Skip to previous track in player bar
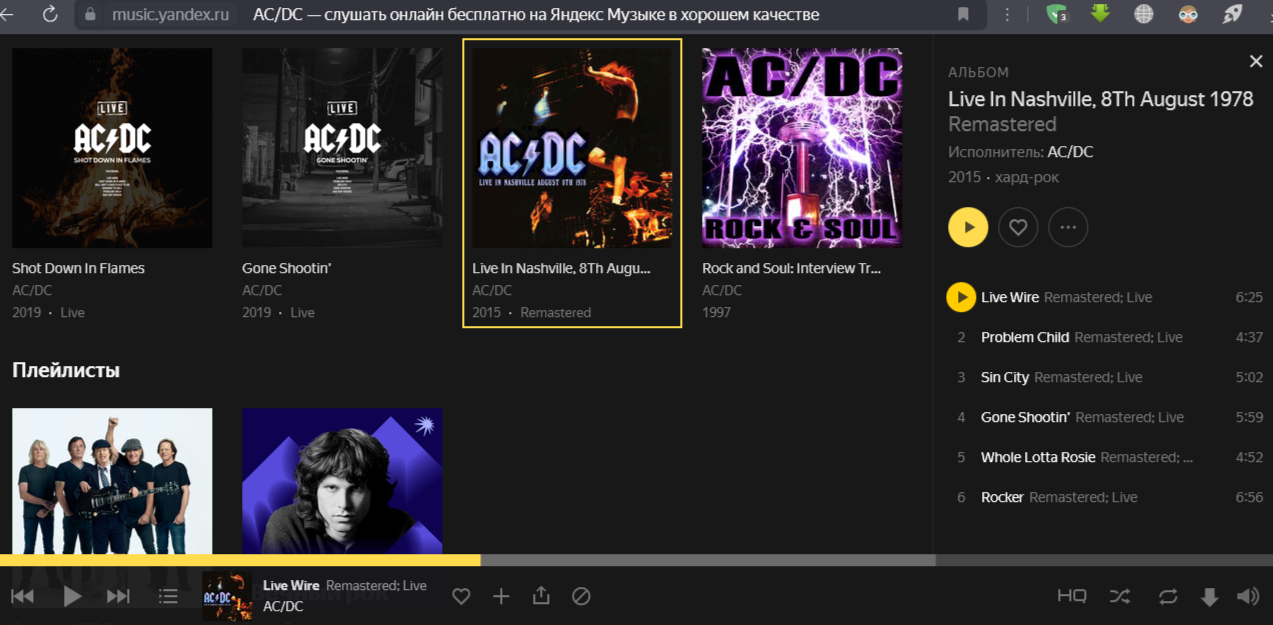 coord(22,596)
